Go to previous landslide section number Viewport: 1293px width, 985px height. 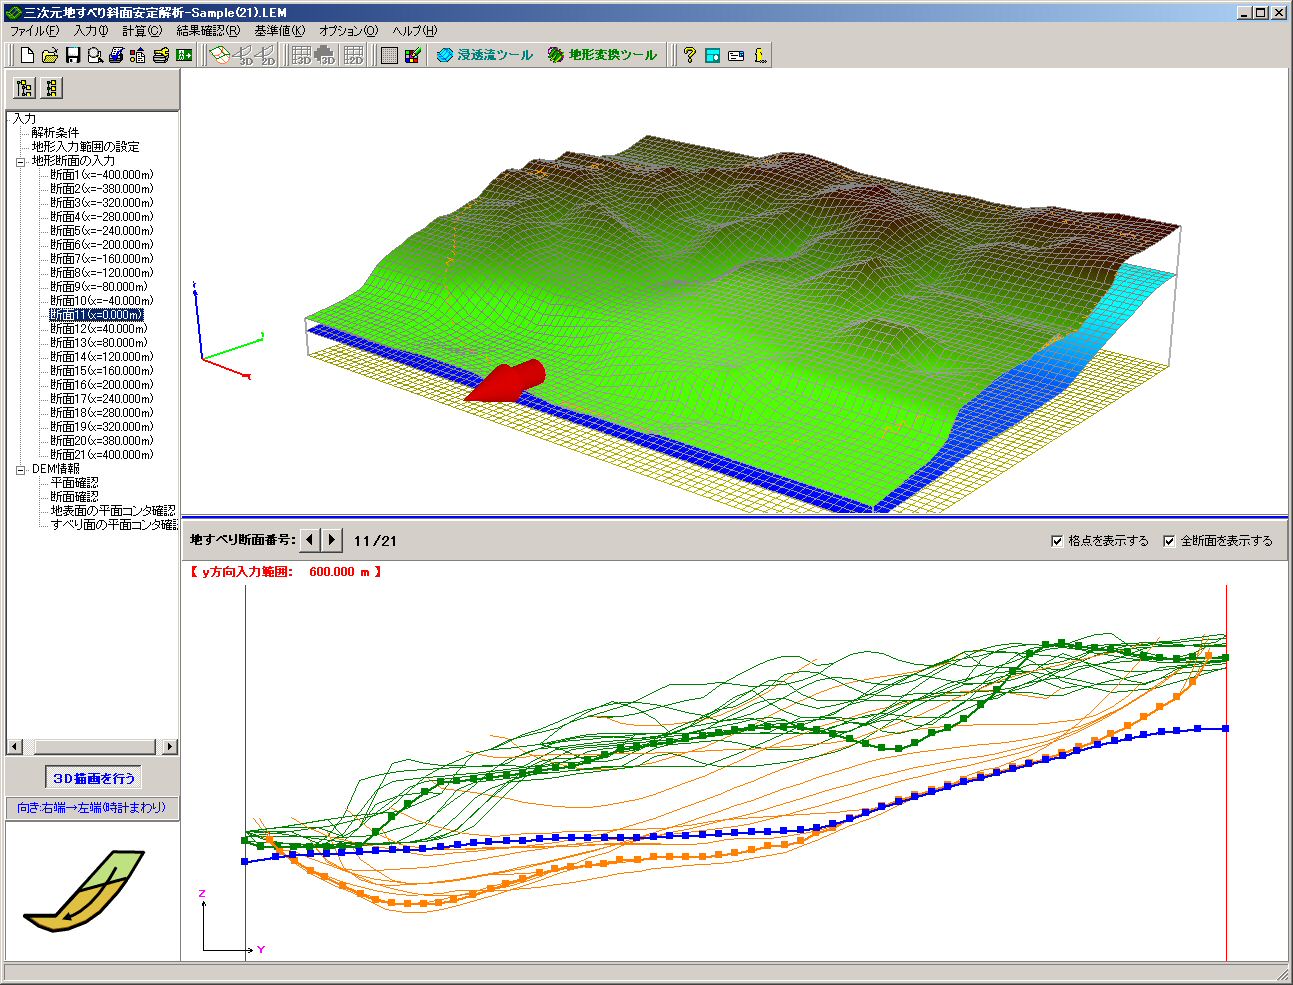point(310,540)
